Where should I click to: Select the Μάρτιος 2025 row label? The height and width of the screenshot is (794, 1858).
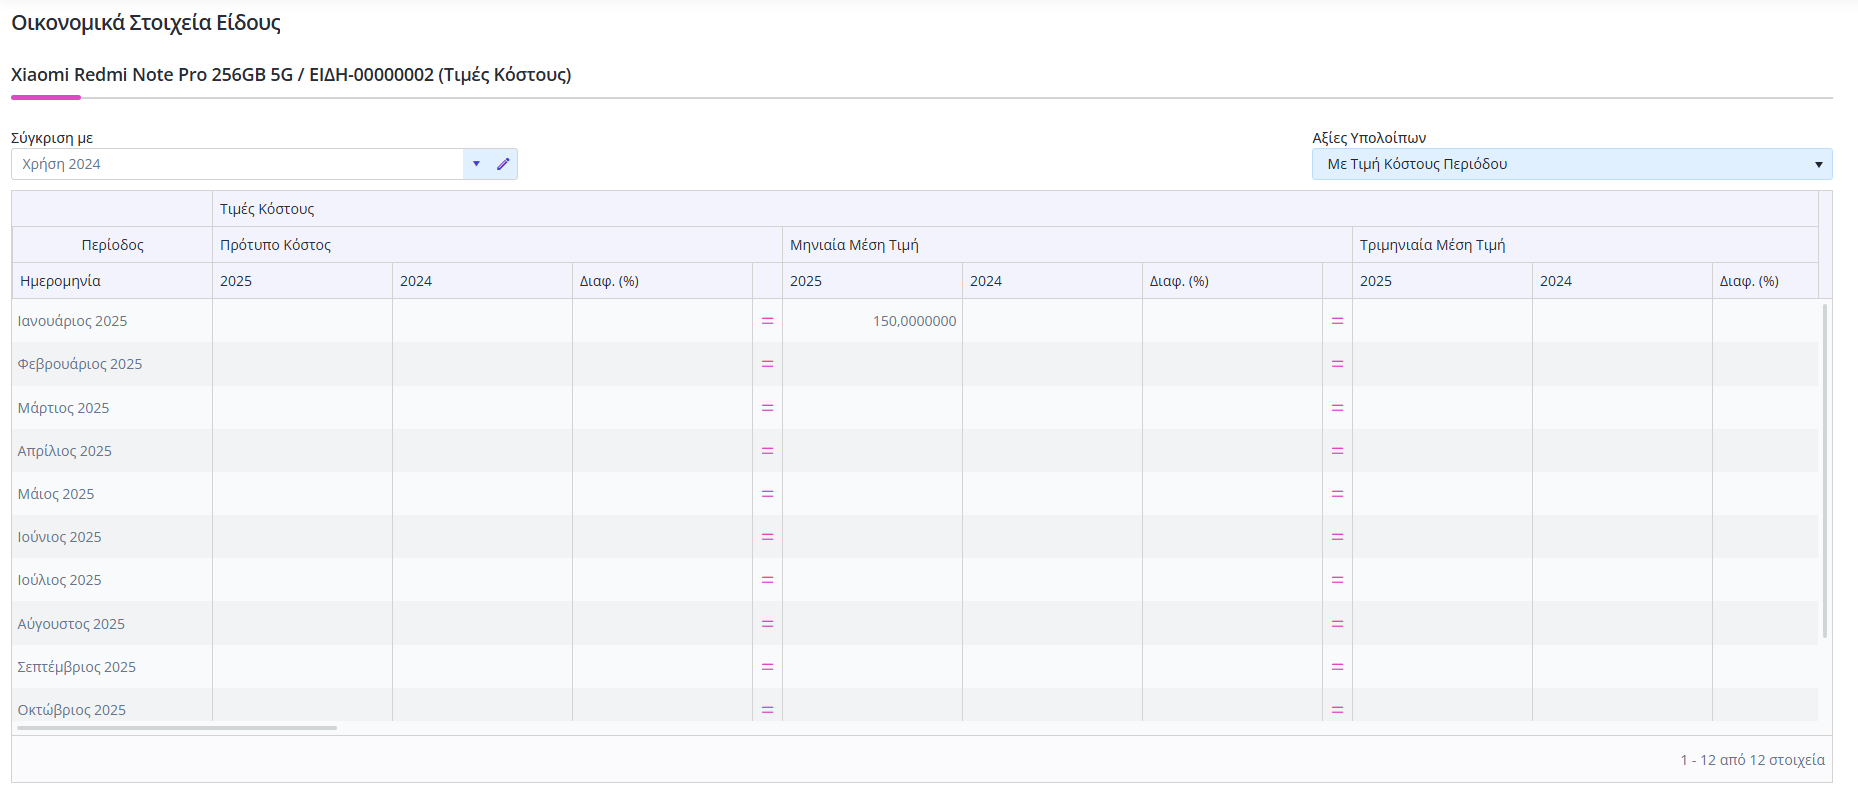coord(63,408)
